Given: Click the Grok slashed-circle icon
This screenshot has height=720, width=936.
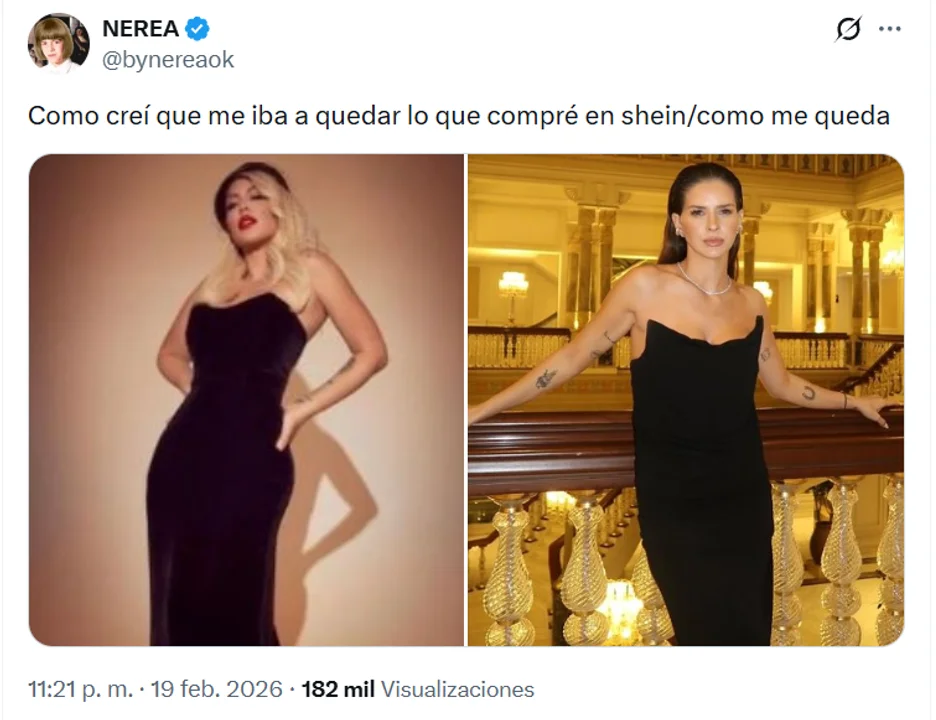Looking at the screenshot, I should point(848,29).
